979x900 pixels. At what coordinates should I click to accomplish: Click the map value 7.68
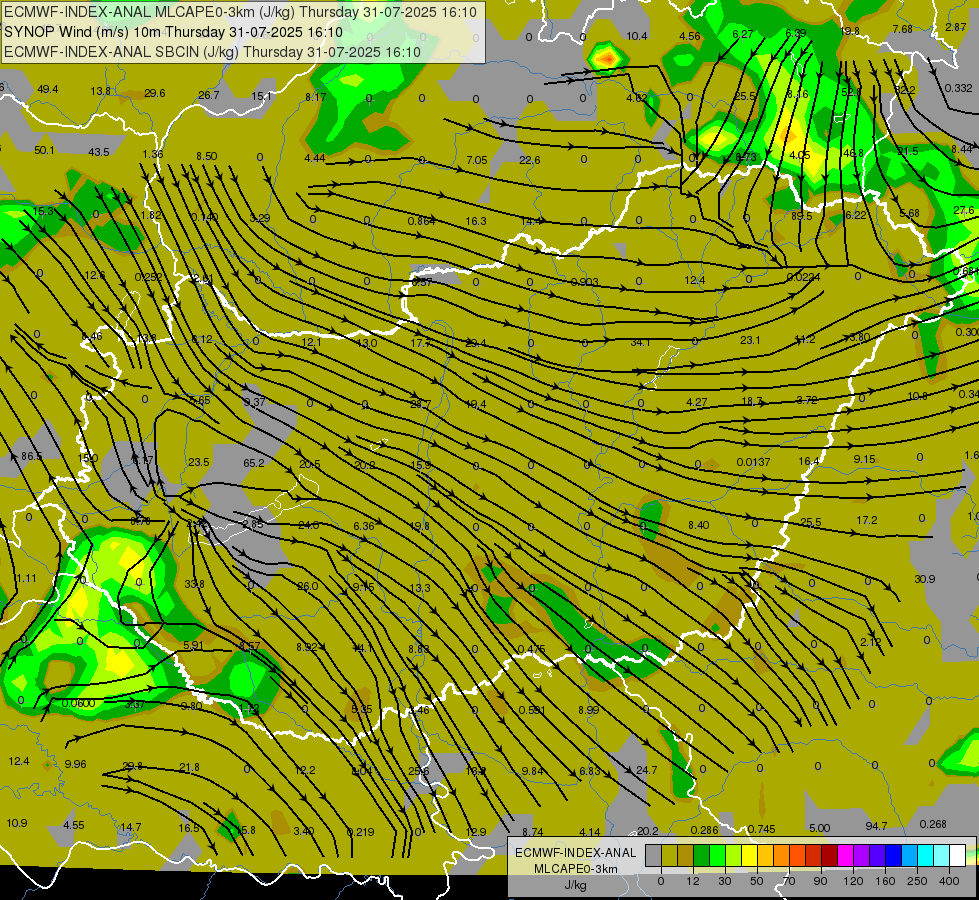903,29
